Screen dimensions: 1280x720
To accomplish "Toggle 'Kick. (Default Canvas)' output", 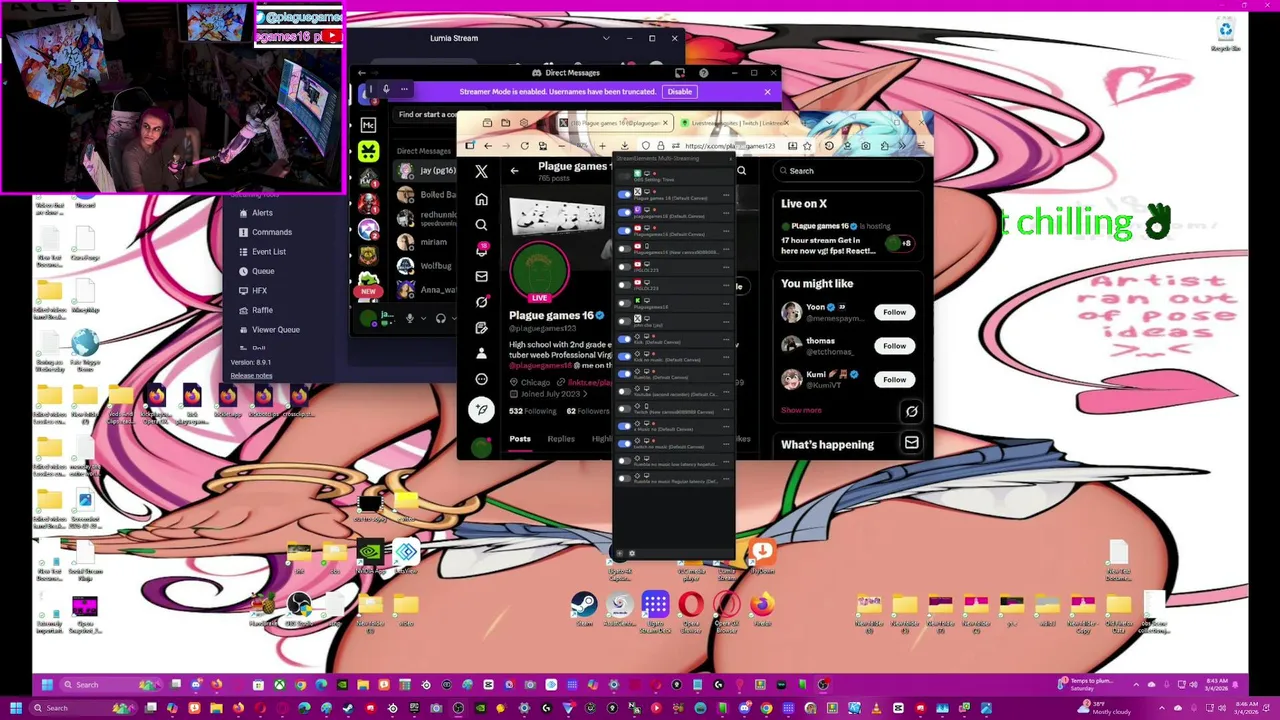I will (625, 339).
